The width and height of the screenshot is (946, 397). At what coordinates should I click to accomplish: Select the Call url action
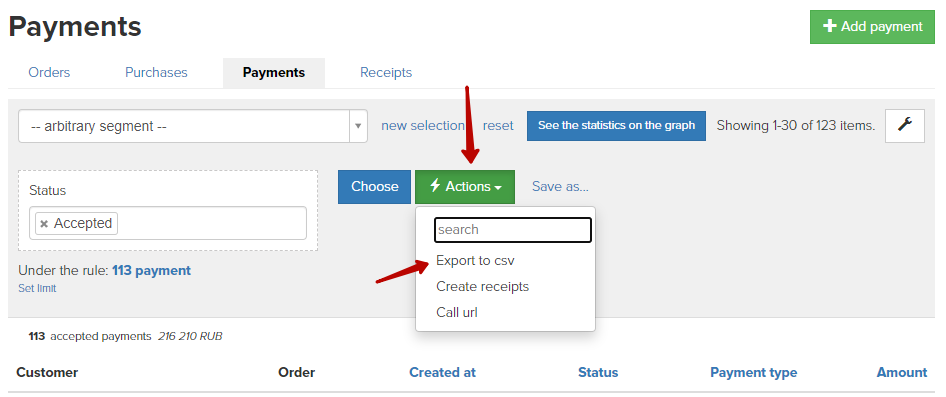pyautogui.click(x=457, y=313)
